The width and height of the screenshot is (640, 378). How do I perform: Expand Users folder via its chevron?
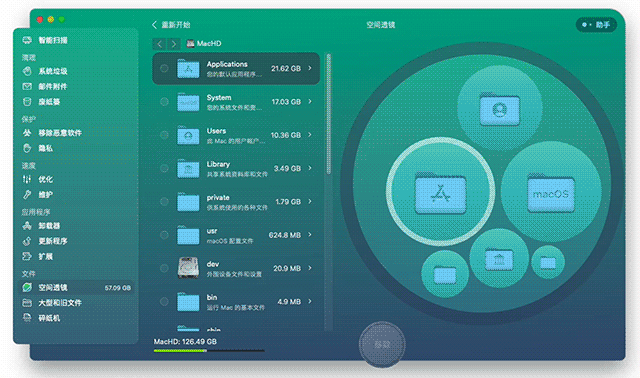(310, 135)
